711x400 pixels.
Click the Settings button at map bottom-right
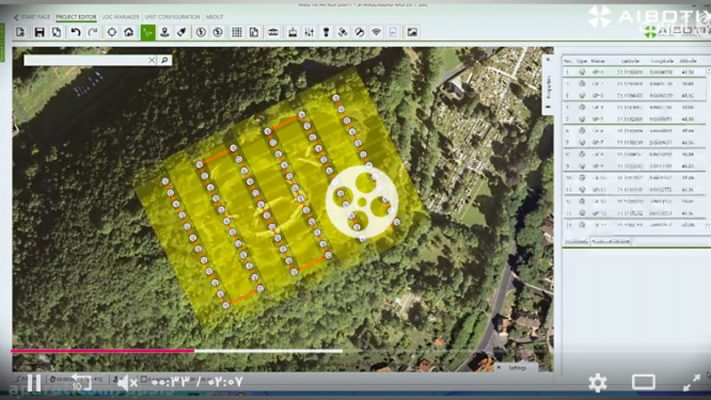pyautogui.click(x=516, y=368)
